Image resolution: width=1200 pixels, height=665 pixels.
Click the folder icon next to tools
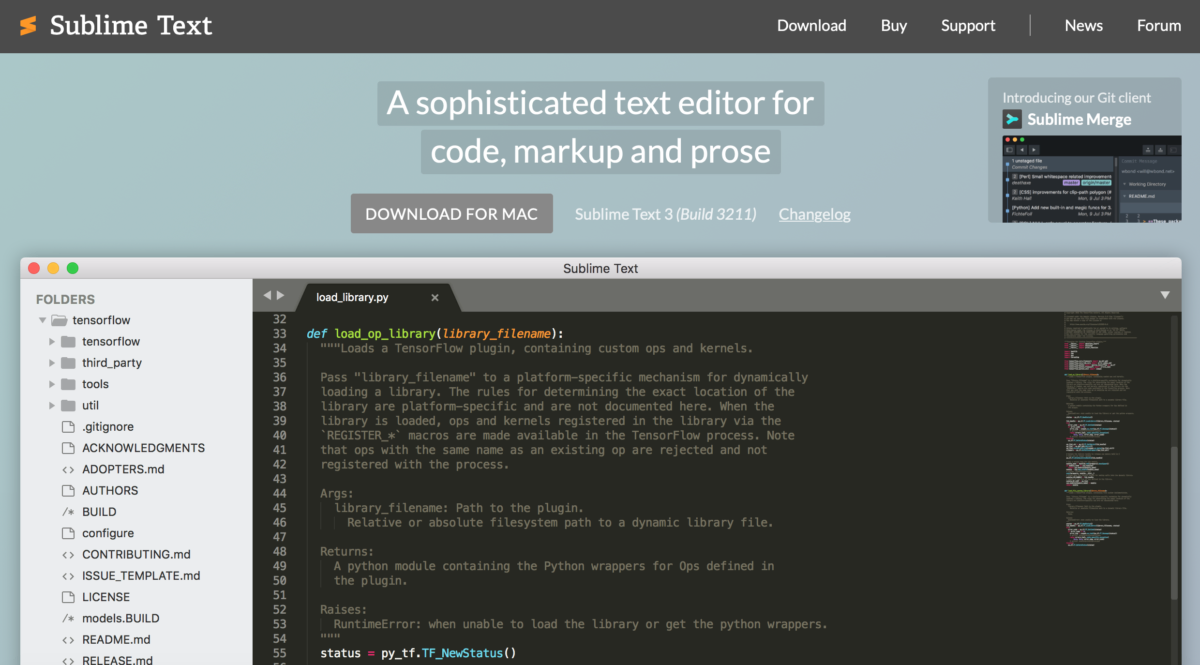[x=68, y=384]
